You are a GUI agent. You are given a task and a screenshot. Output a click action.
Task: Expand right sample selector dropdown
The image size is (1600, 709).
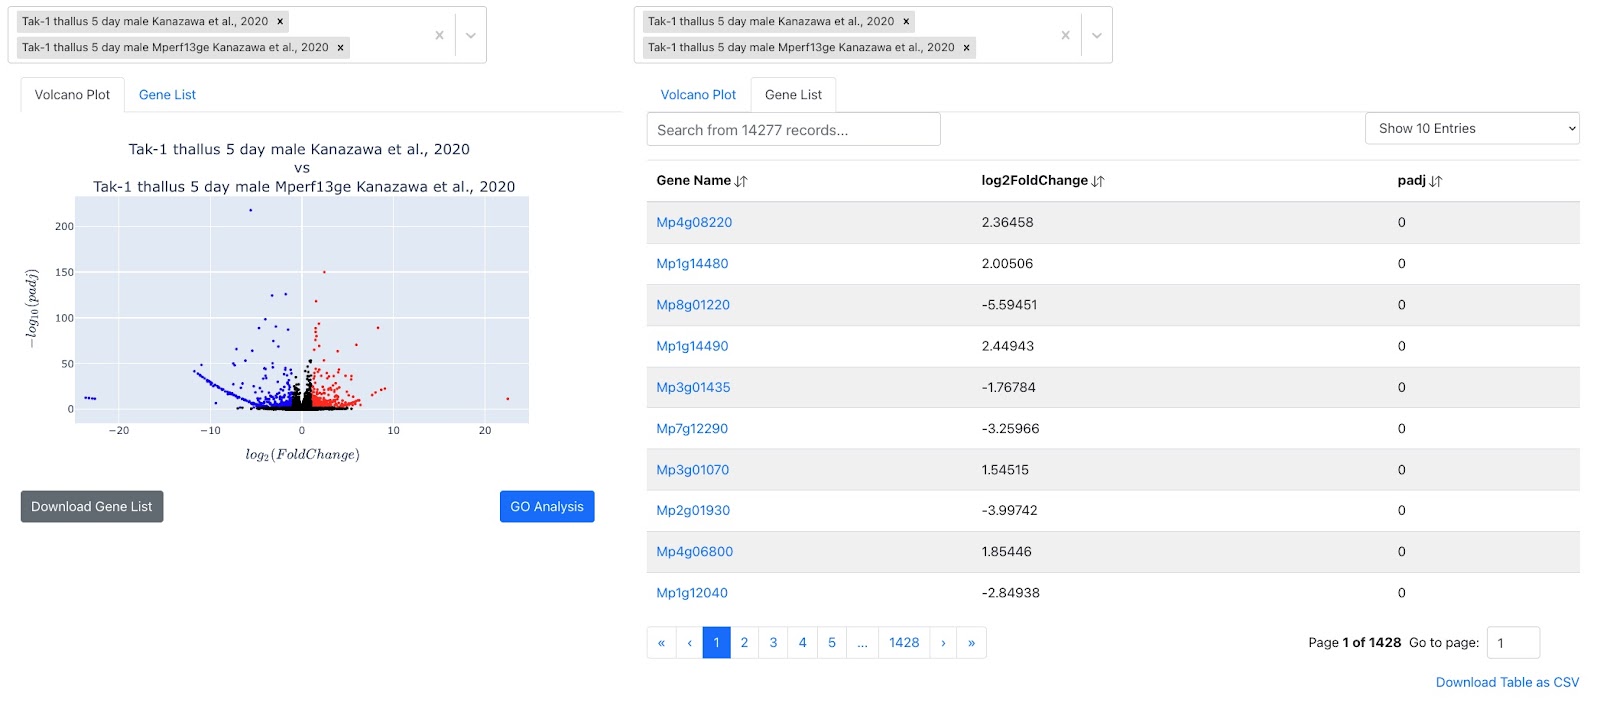[1097, 35]
